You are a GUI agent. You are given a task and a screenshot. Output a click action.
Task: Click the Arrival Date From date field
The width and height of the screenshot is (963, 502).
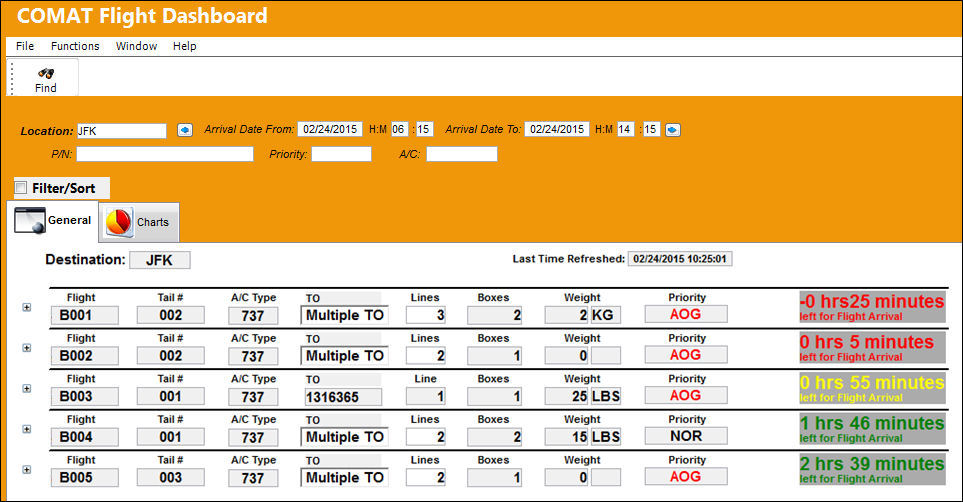330,129
